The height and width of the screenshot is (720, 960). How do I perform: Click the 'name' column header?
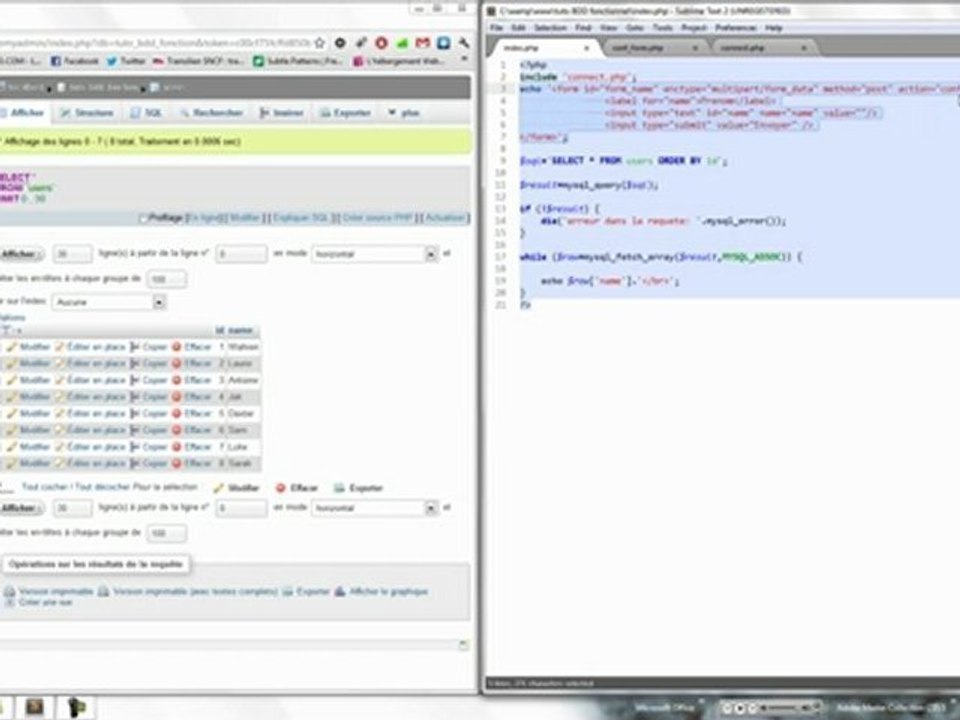pos(241,331)
